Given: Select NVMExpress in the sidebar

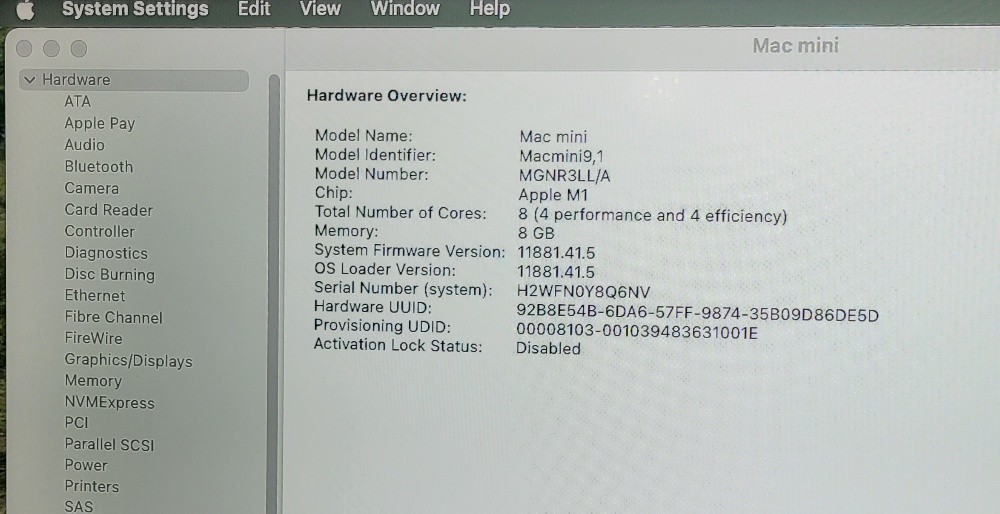Looking at the screenshot, I should [110, 403].
